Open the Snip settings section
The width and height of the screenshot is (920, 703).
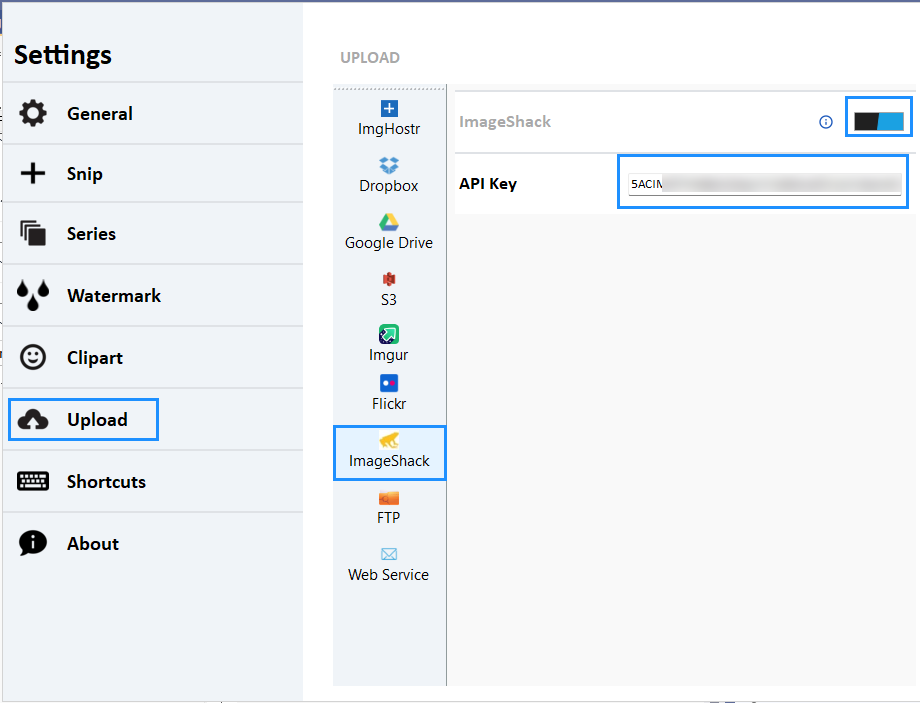coord(153,174)
